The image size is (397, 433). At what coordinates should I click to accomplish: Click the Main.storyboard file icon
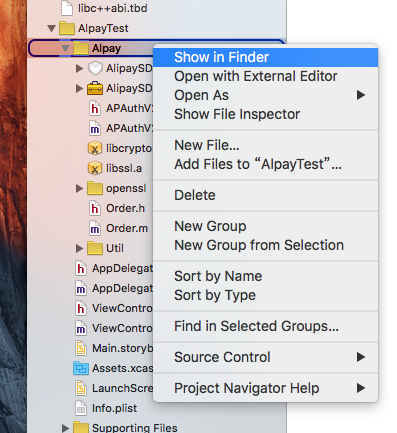coord(81,349)
